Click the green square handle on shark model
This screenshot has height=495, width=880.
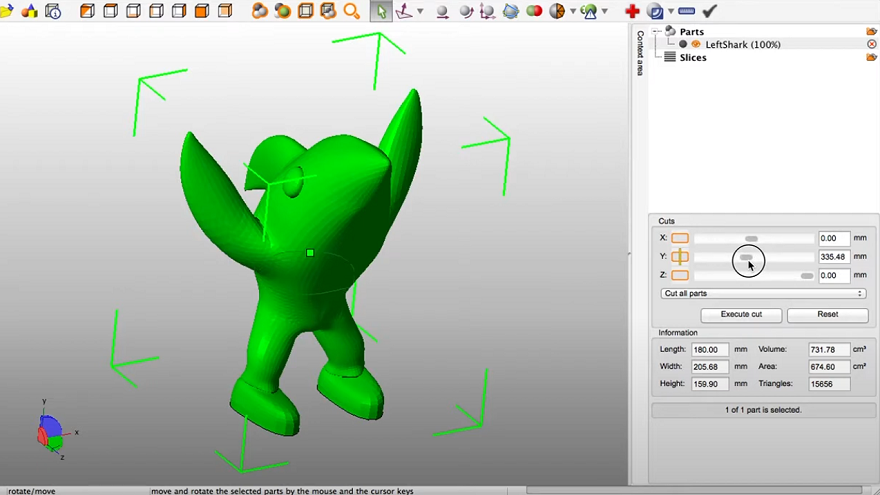tap(310, 253)
